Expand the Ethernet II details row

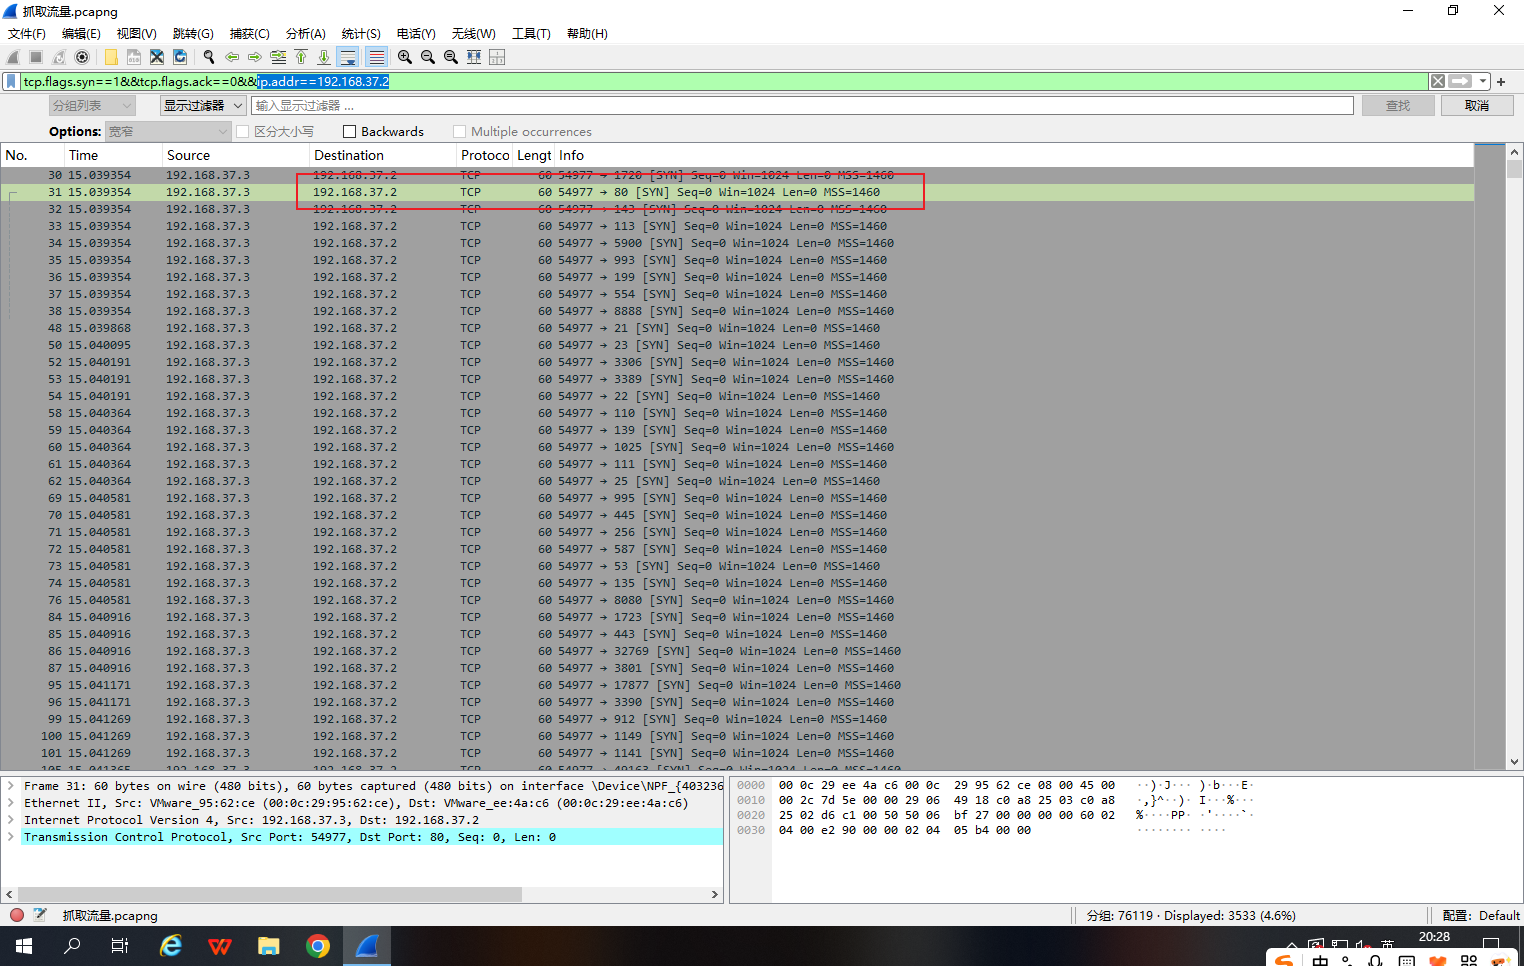click(x=11, y=803)
